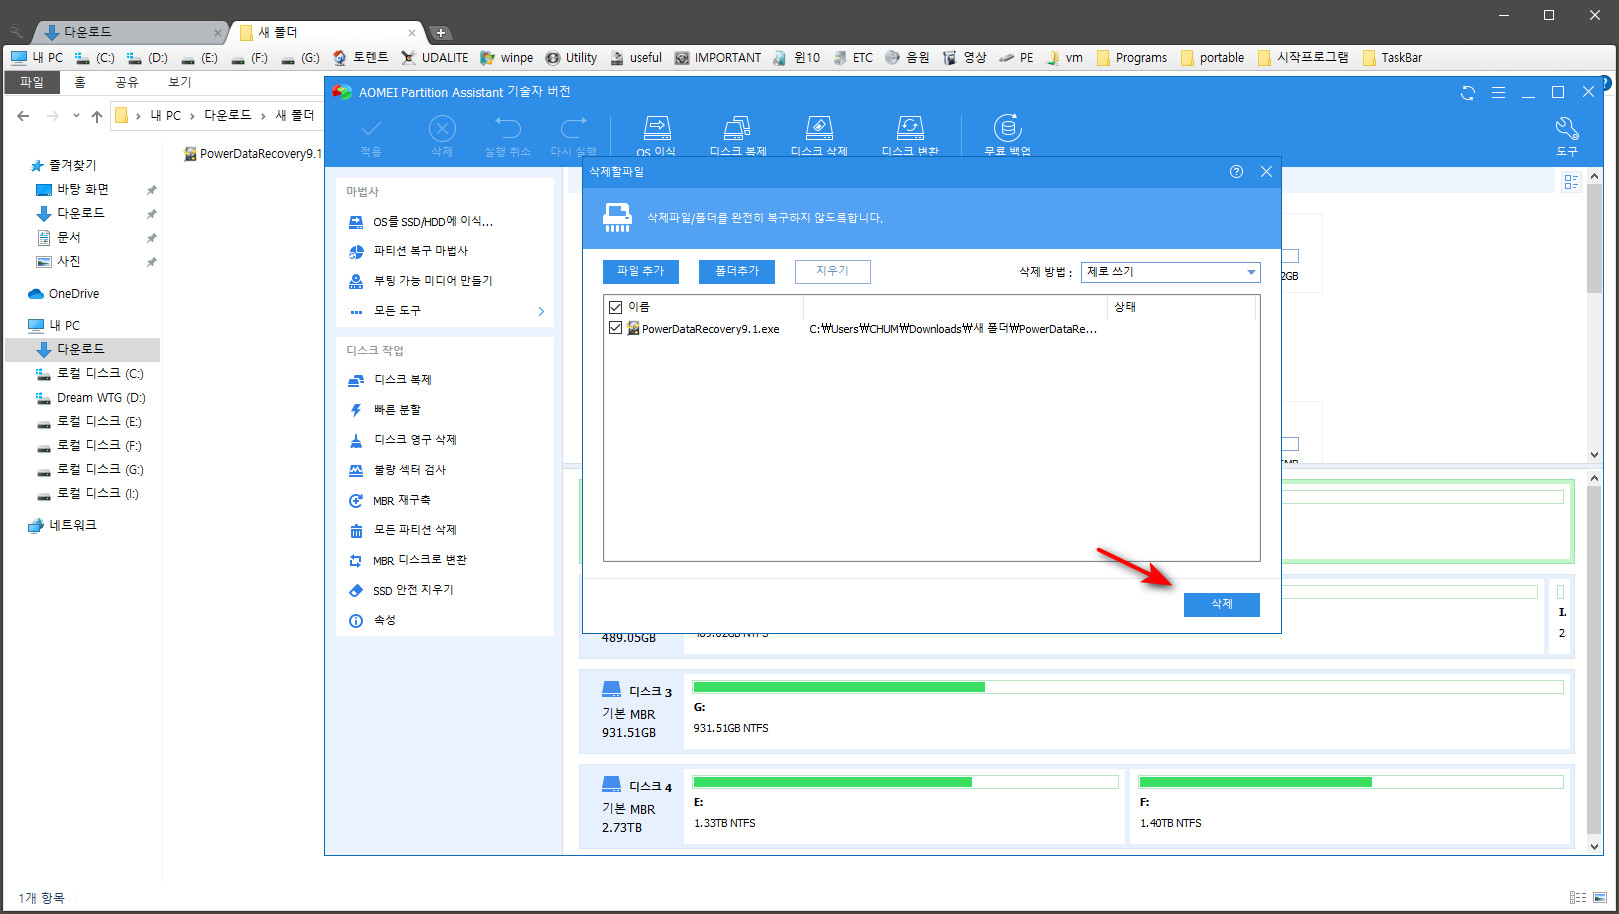Click 디스크 4 E: partition usage bar
The height and width of the screenshot is (914, 1619).
[905, 782]
